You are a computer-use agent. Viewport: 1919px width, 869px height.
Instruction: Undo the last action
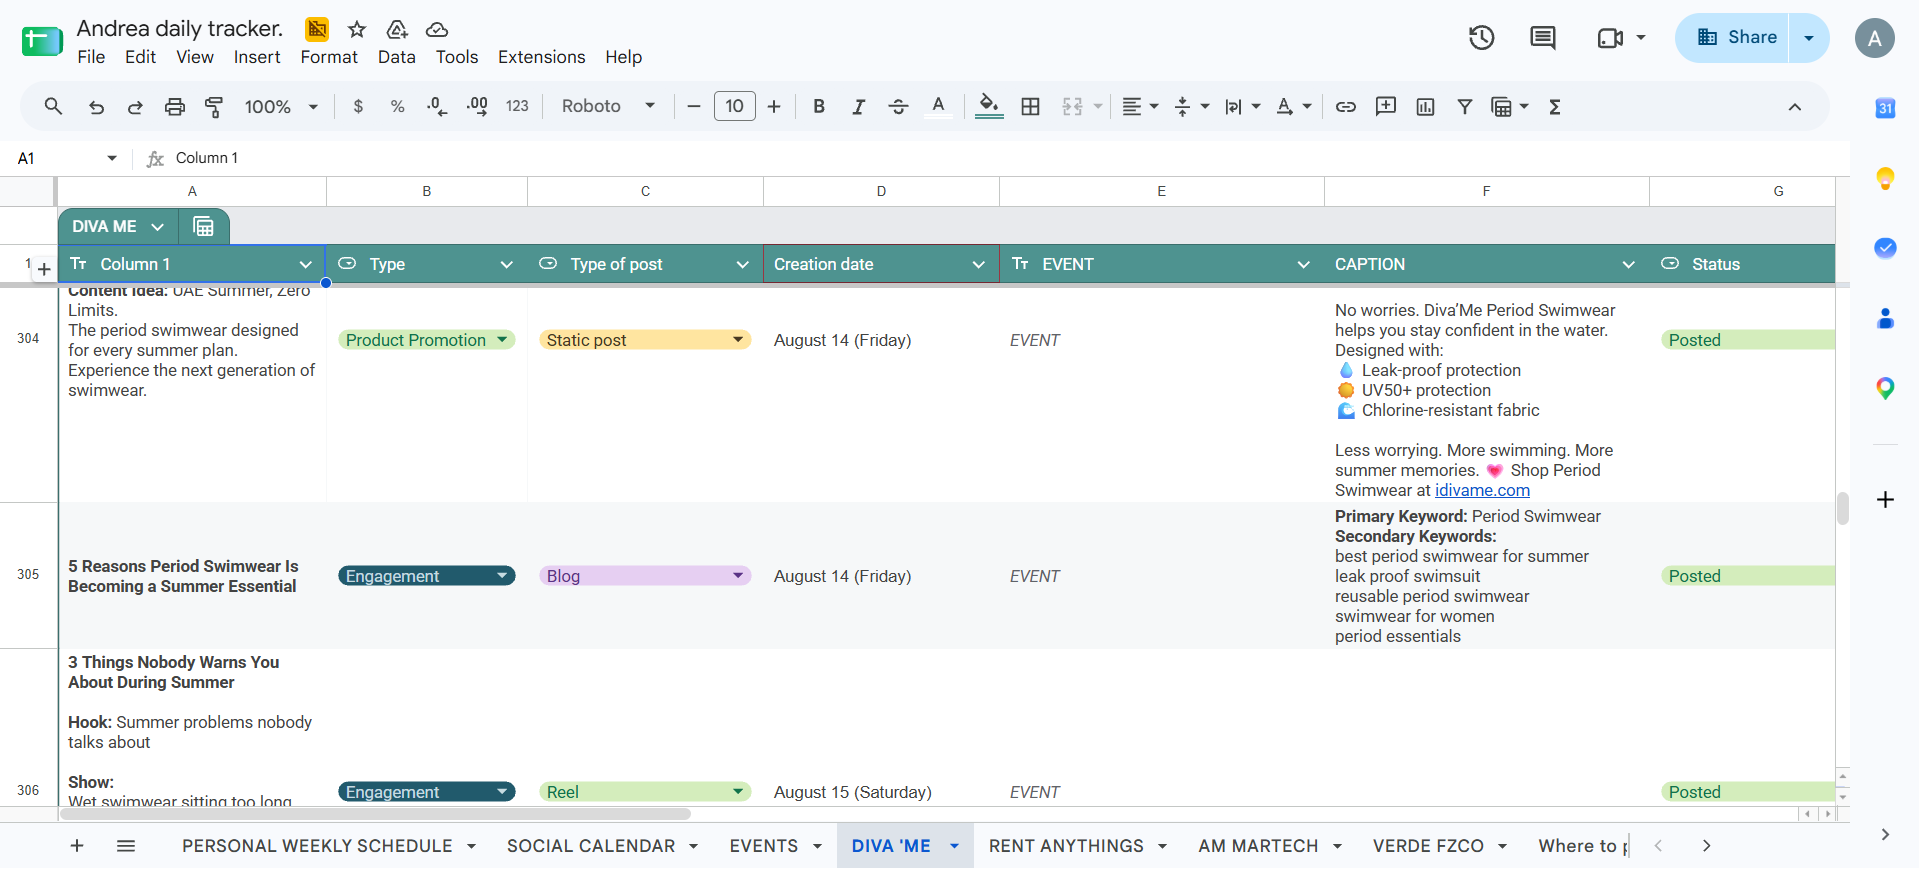[96, 107]
